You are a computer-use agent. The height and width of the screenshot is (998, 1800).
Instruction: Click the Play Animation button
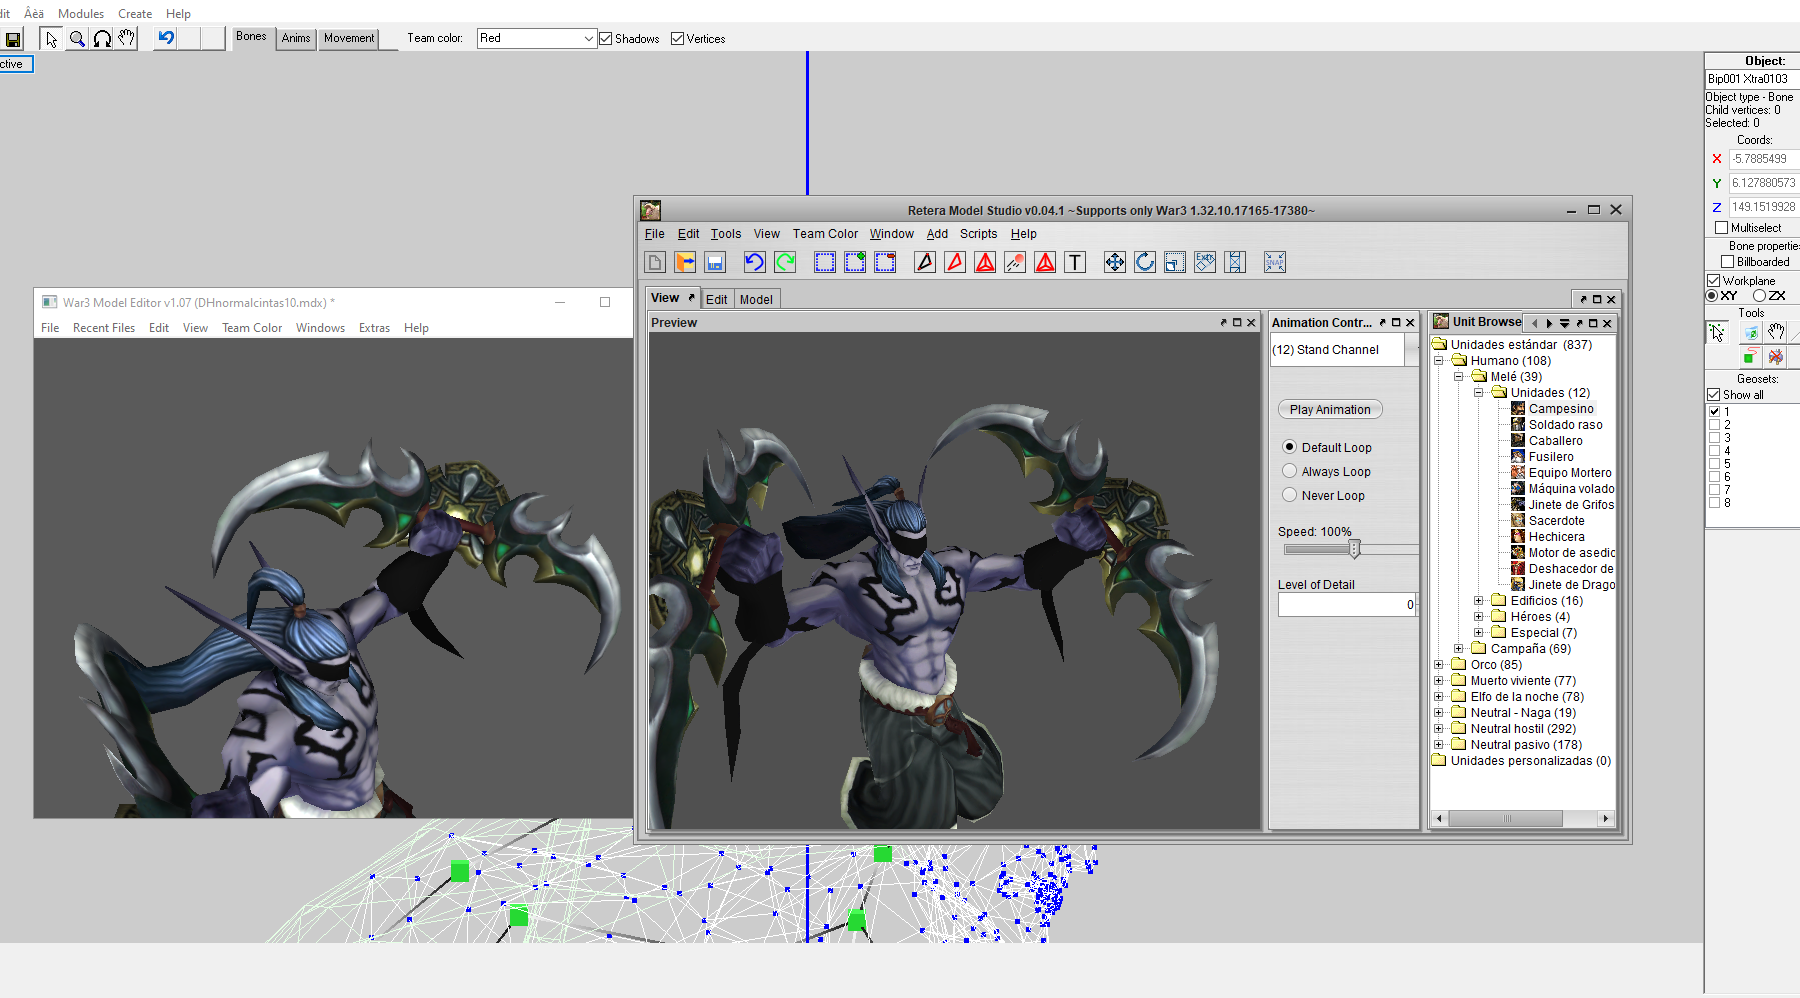point(1330,409)
